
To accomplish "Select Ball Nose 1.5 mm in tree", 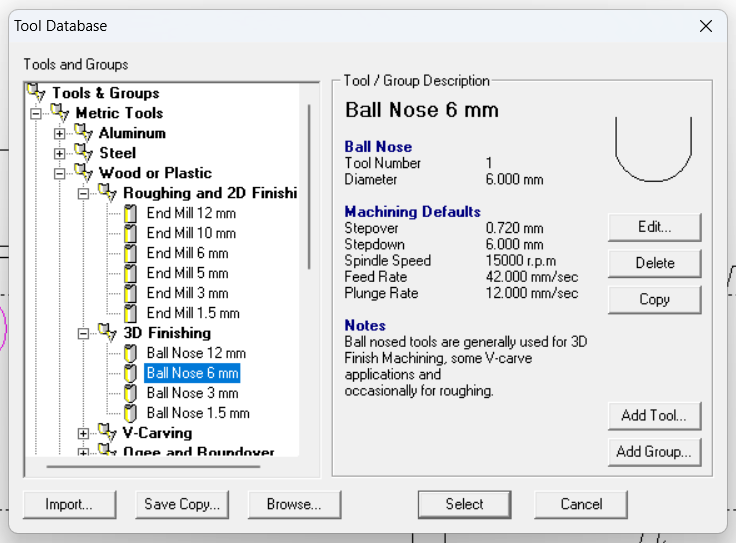I will [x=198, y=413].
